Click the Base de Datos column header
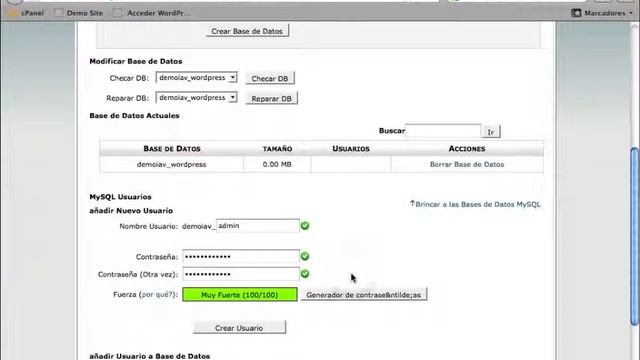 point(172,149)
